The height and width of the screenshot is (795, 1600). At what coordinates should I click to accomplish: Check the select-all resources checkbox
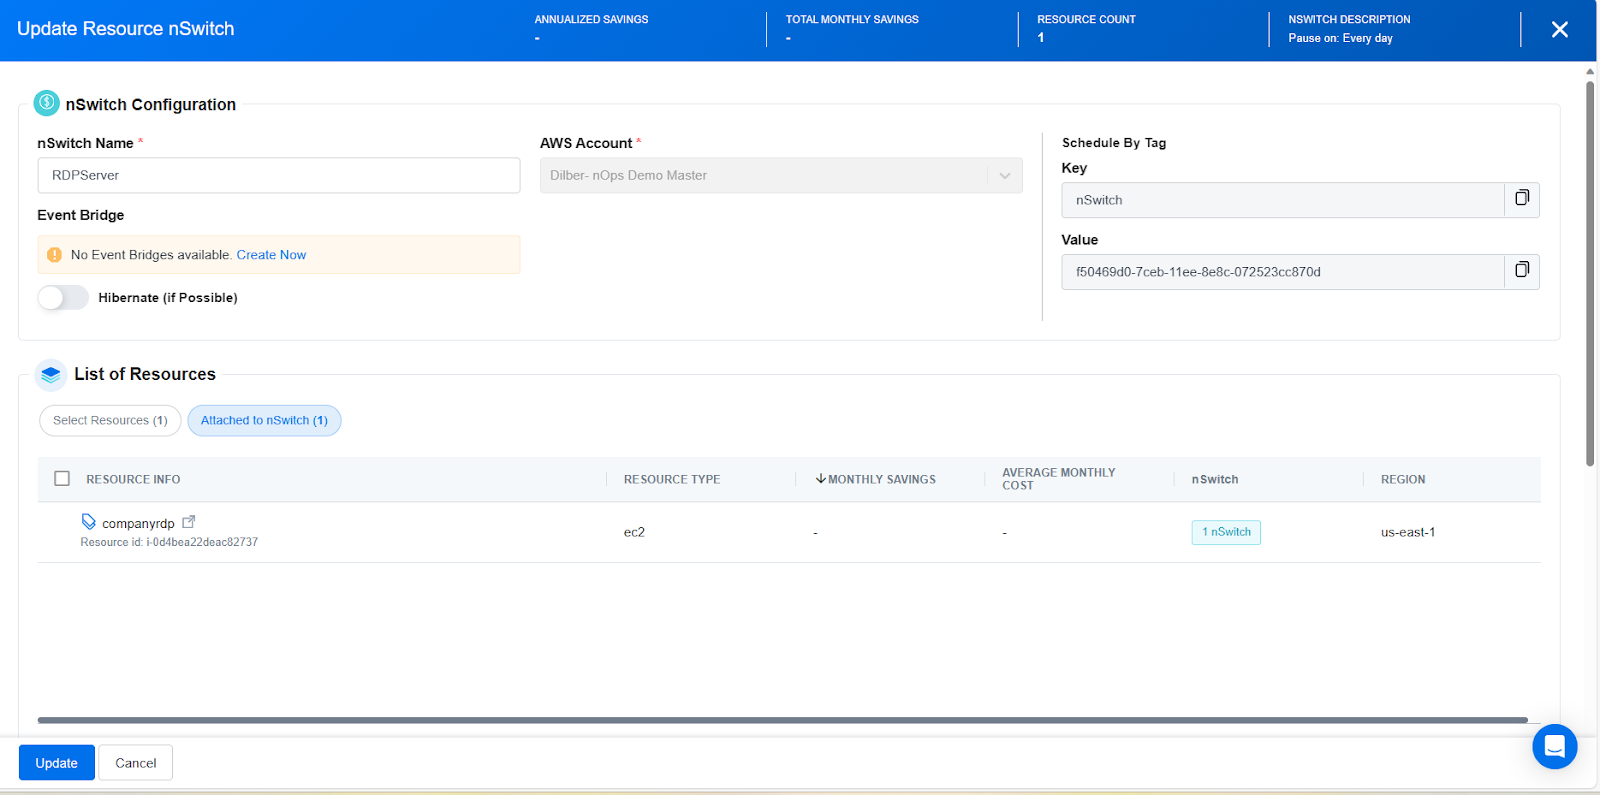coord(62,479)
